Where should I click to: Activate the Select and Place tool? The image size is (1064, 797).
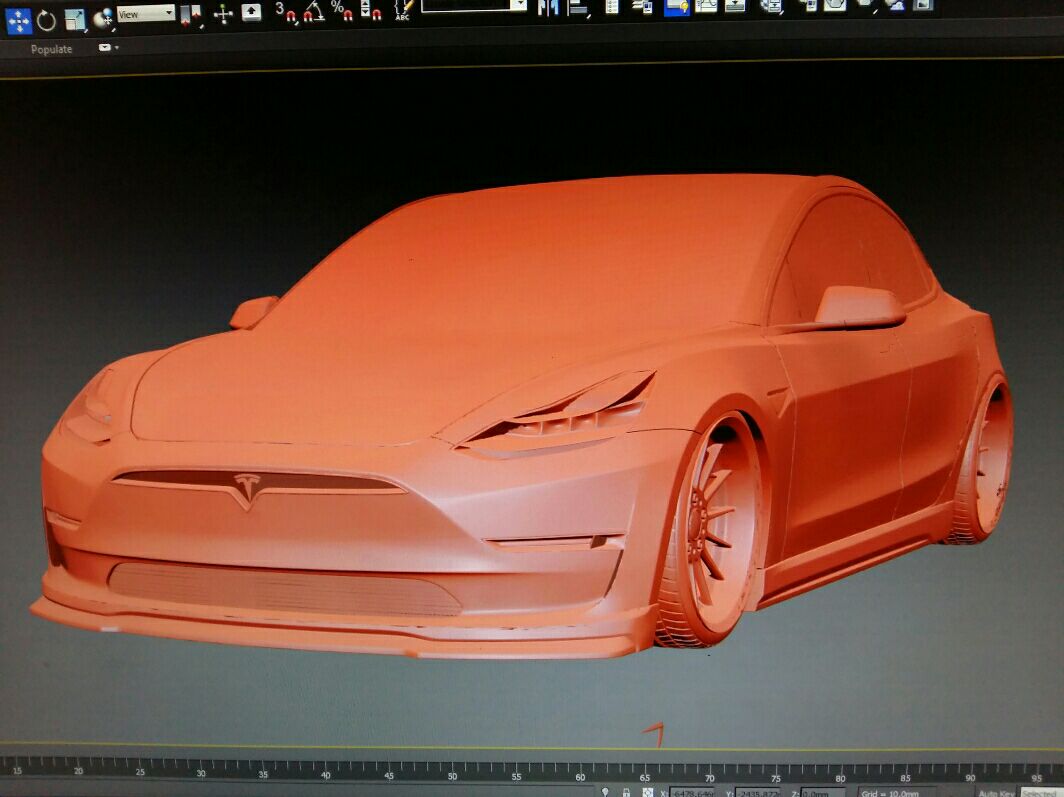[x=103, y=19]
